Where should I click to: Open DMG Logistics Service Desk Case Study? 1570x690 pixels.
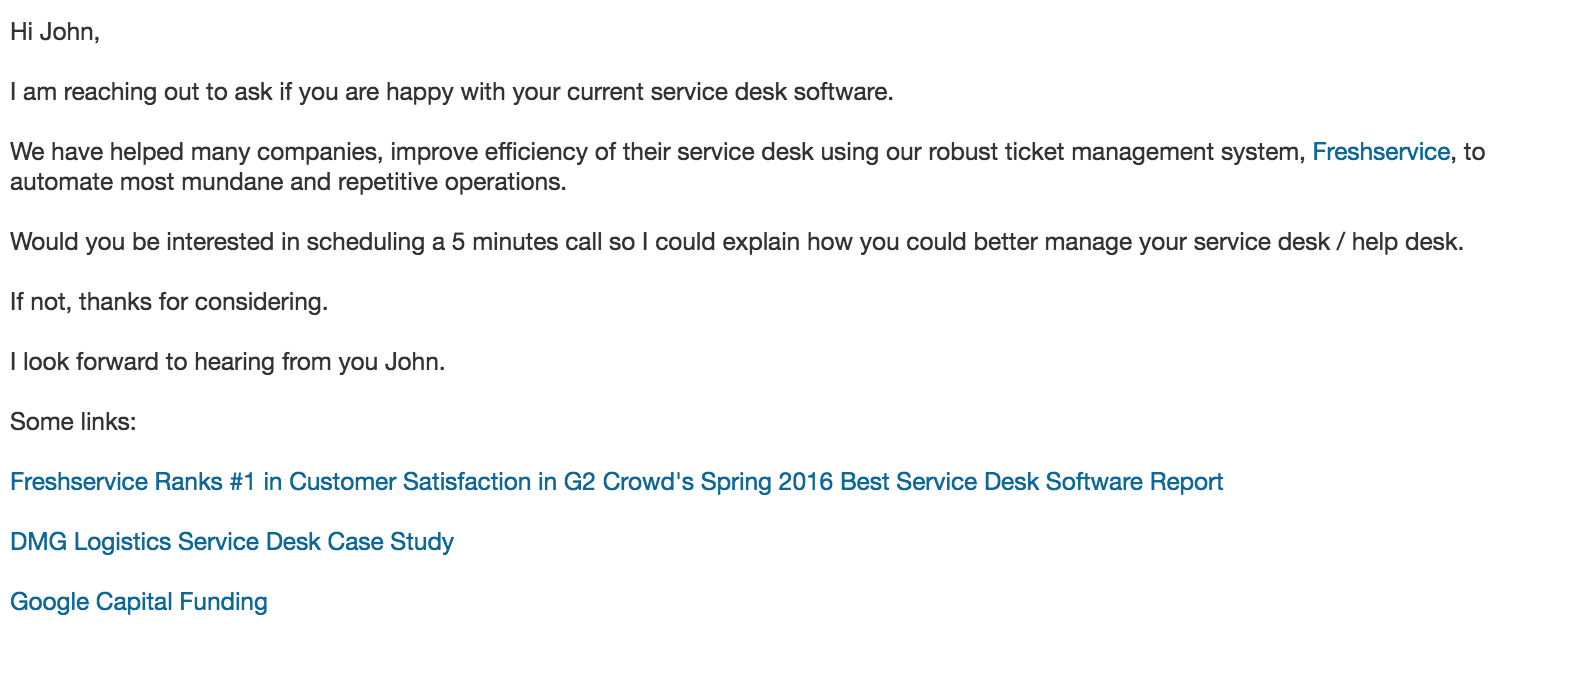tap(231, 542)
